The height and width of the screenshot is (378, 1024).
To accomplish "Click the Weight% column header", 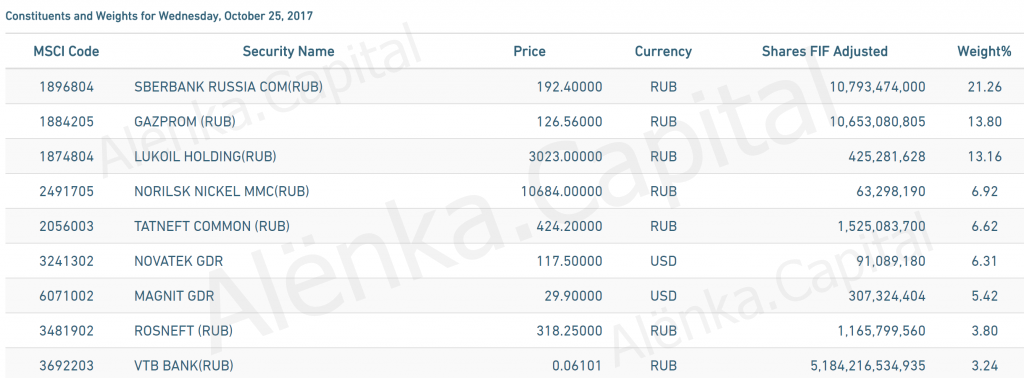I will click(x=984, y=52).
